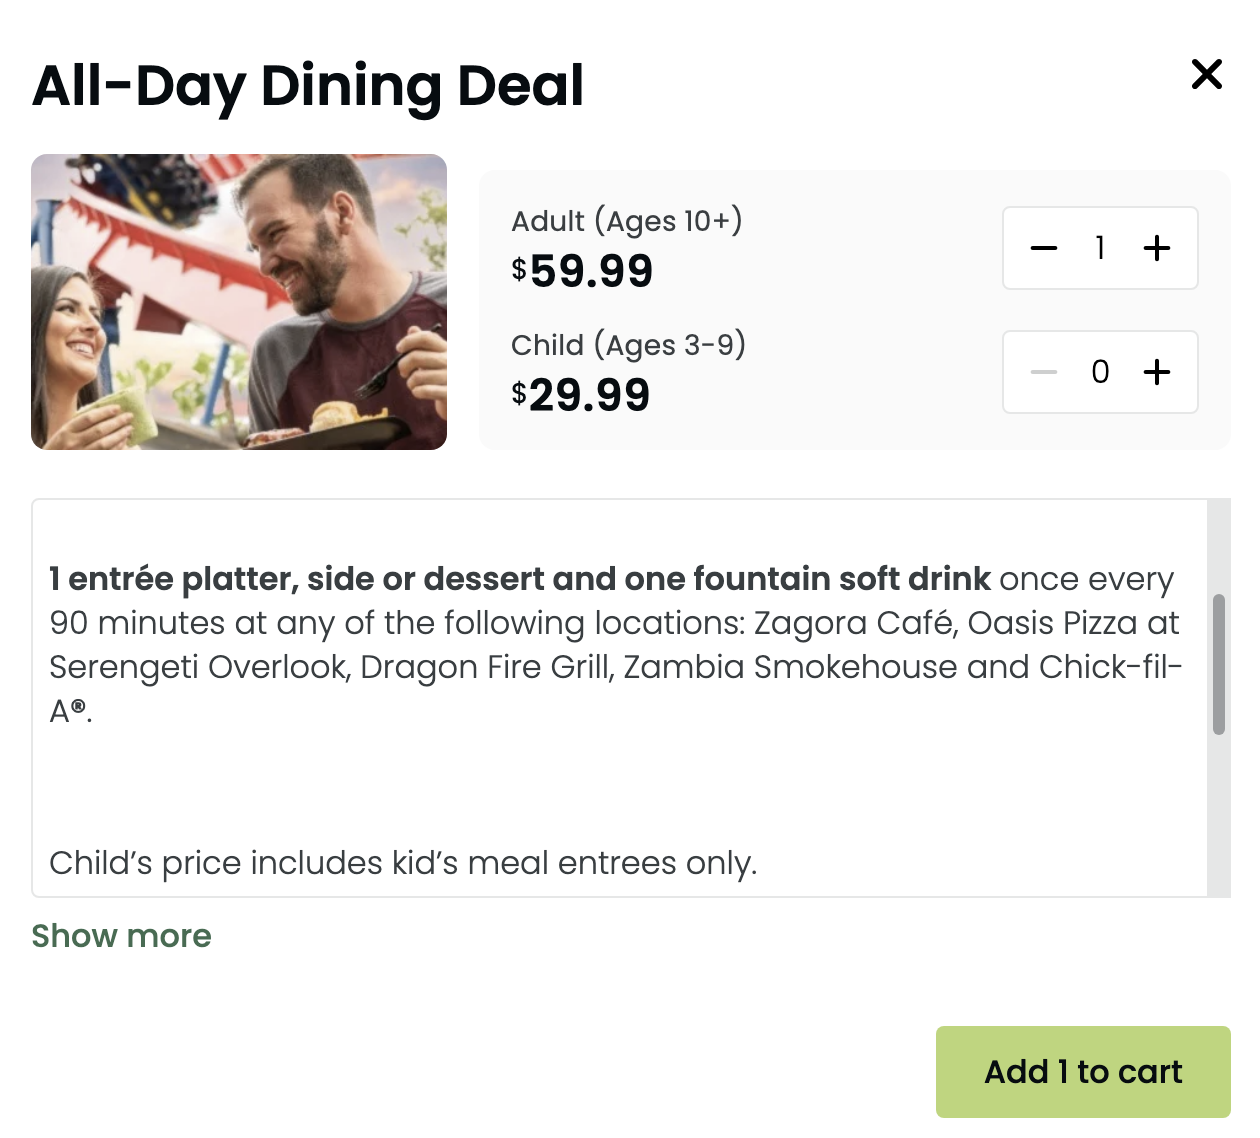Increase Child ticket quantity with plus
Screen dimensions: 1260x1138
click(1157, 372)
